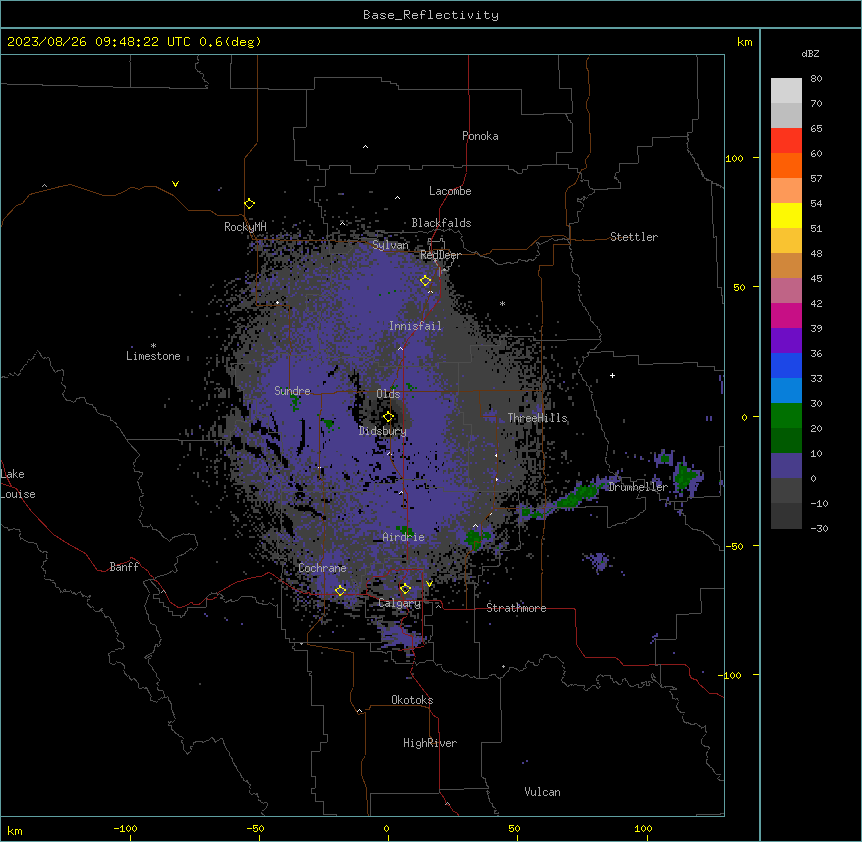862x842 pixels.
Task: Click the yellow V marker northeast of Calgary
Action: [x=429, y=584]
